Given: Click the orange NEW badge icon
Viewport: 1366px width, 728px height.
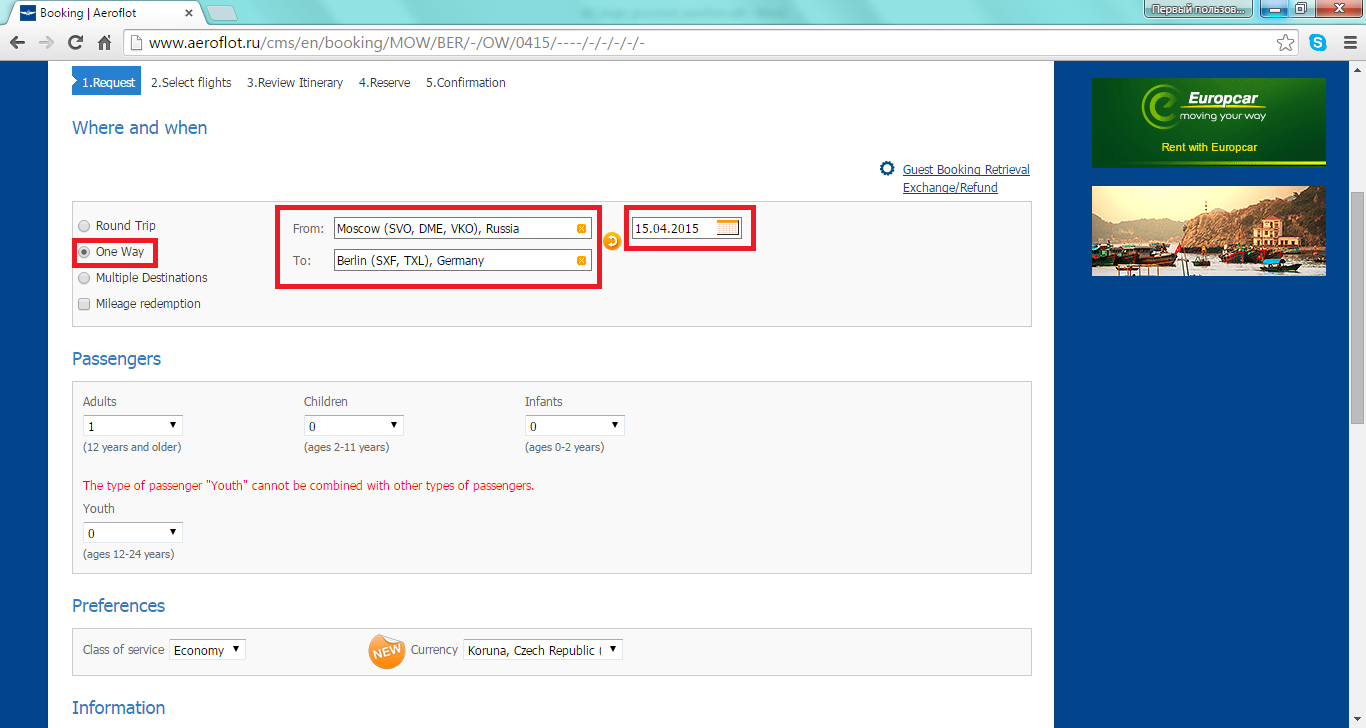Looking at the screenshot, I should coord(386,651).
